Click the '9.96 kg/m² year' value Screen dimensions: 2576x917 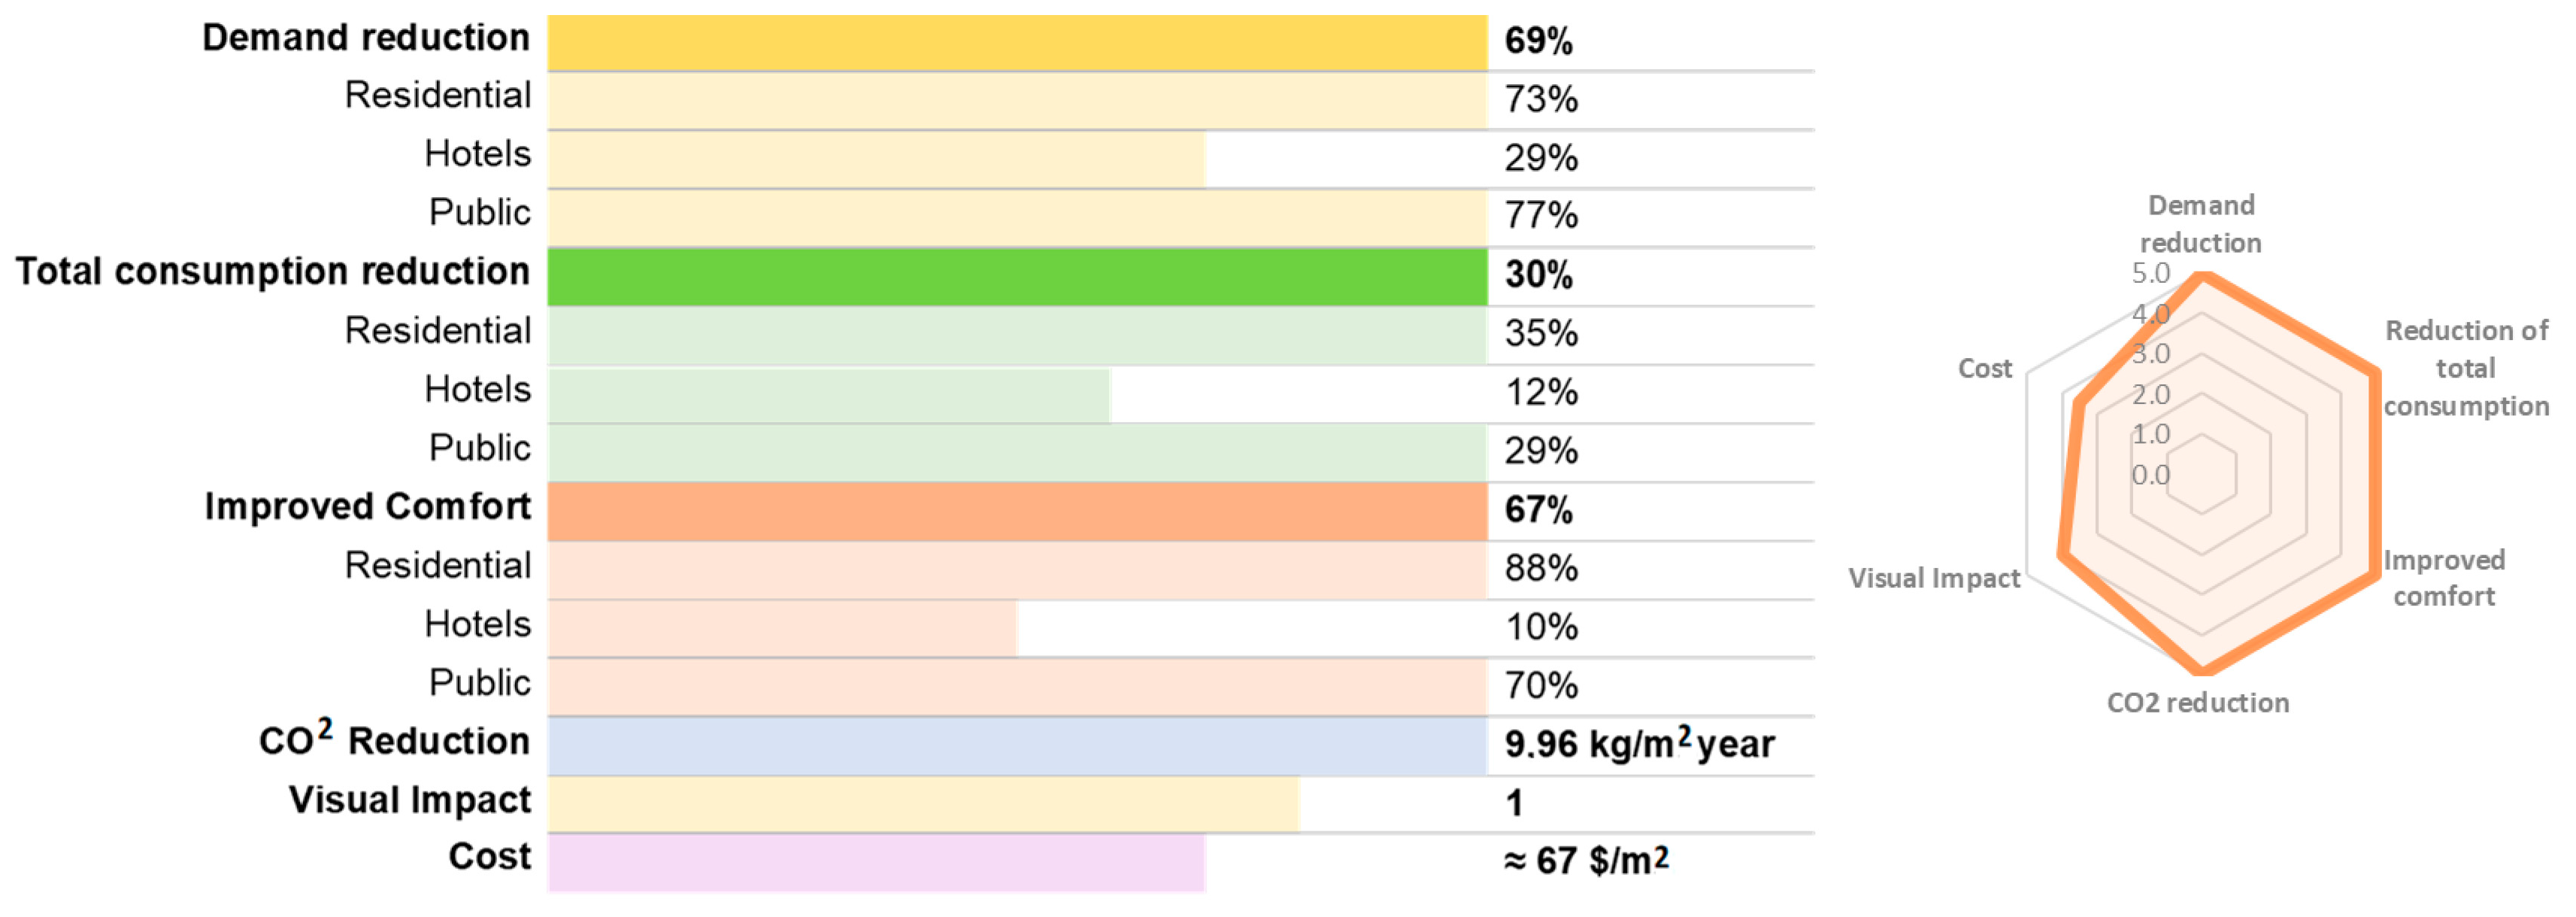(1639, 745)
